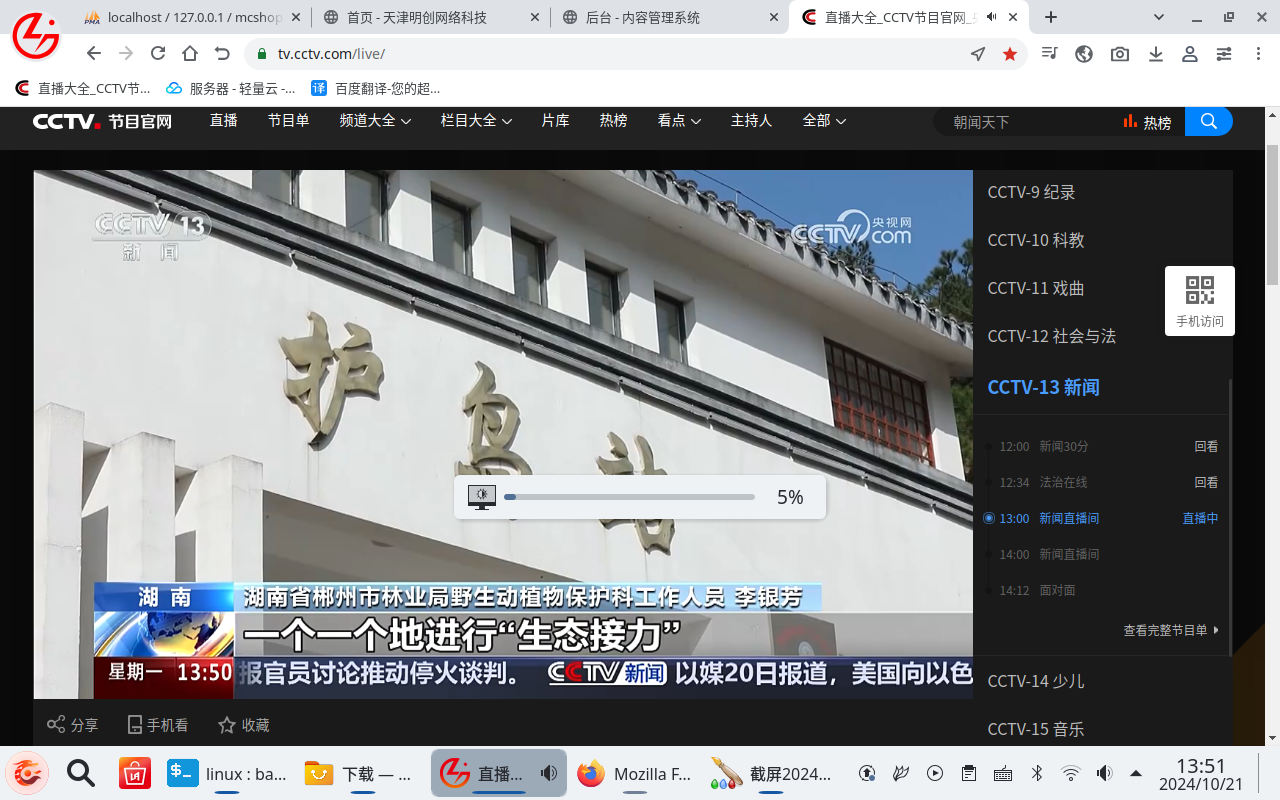Open the 节目单 nav item
Screen dimensions: 1280x800
pos(288,121)
